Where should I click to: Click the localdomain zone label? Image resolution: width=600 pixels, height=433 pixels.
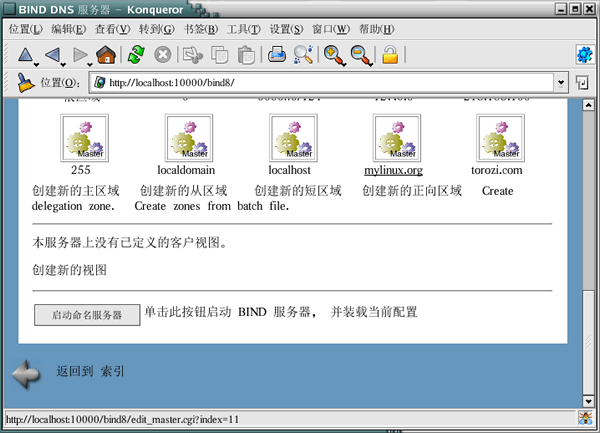pyautogui.click(x=186, y=170)
